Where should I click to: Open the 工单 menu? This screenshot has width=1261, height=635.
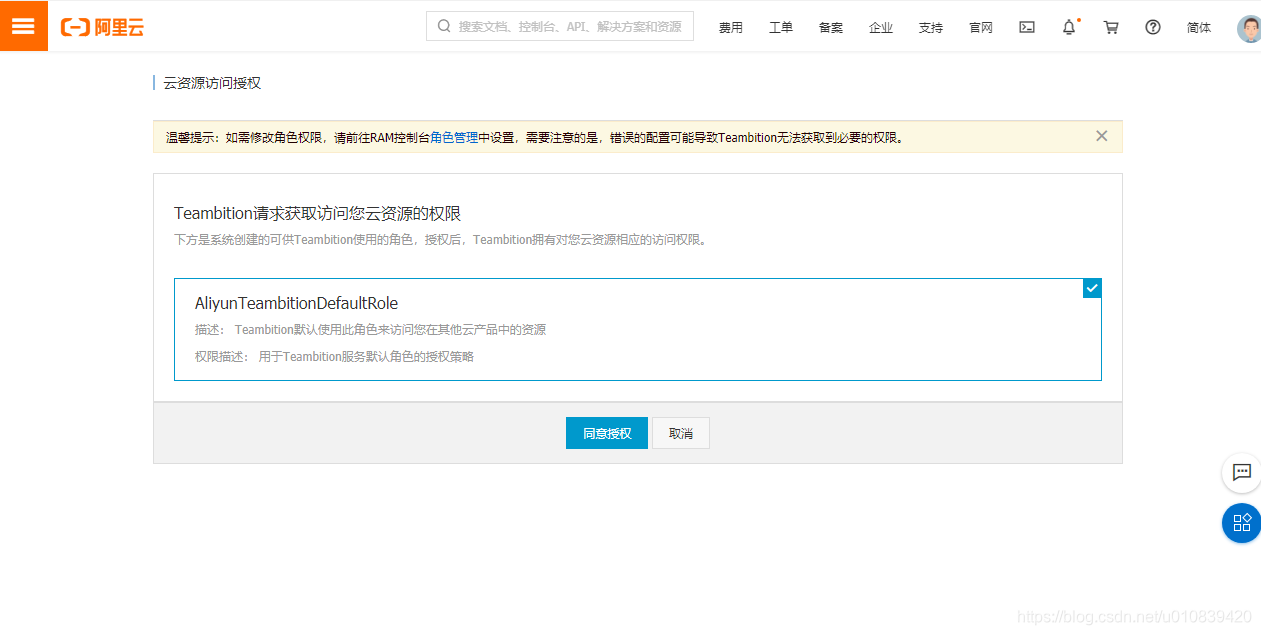pyautogui.click(x=781, y=28)
